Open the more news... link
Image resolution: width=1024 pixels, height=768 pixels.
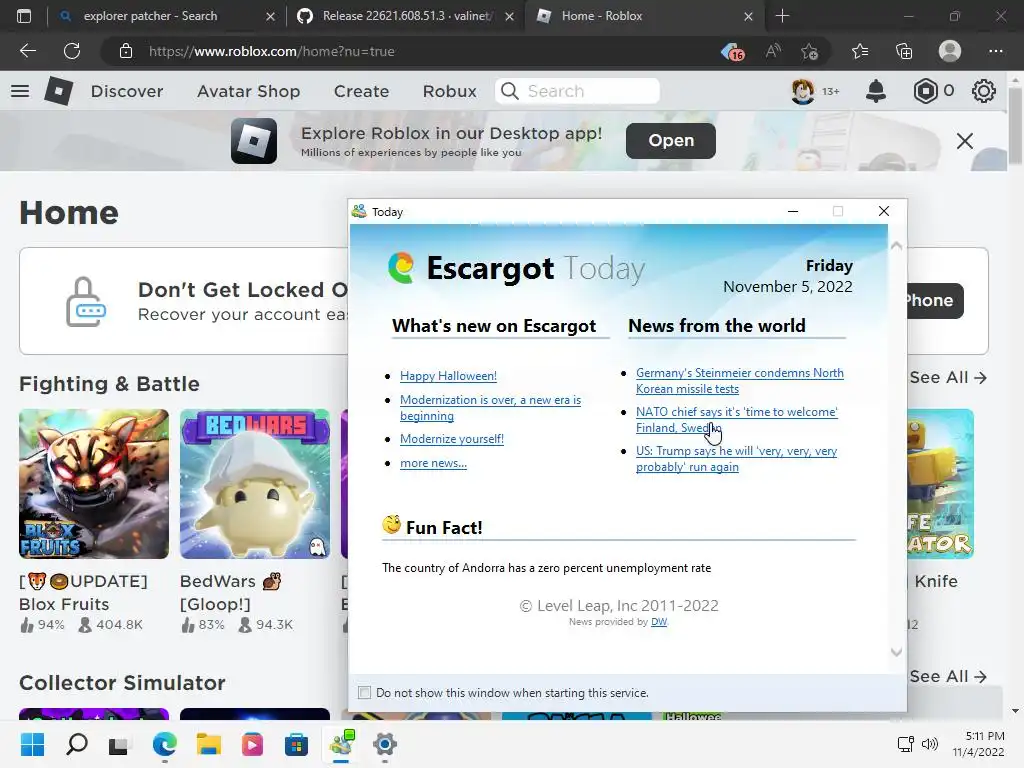433,463
